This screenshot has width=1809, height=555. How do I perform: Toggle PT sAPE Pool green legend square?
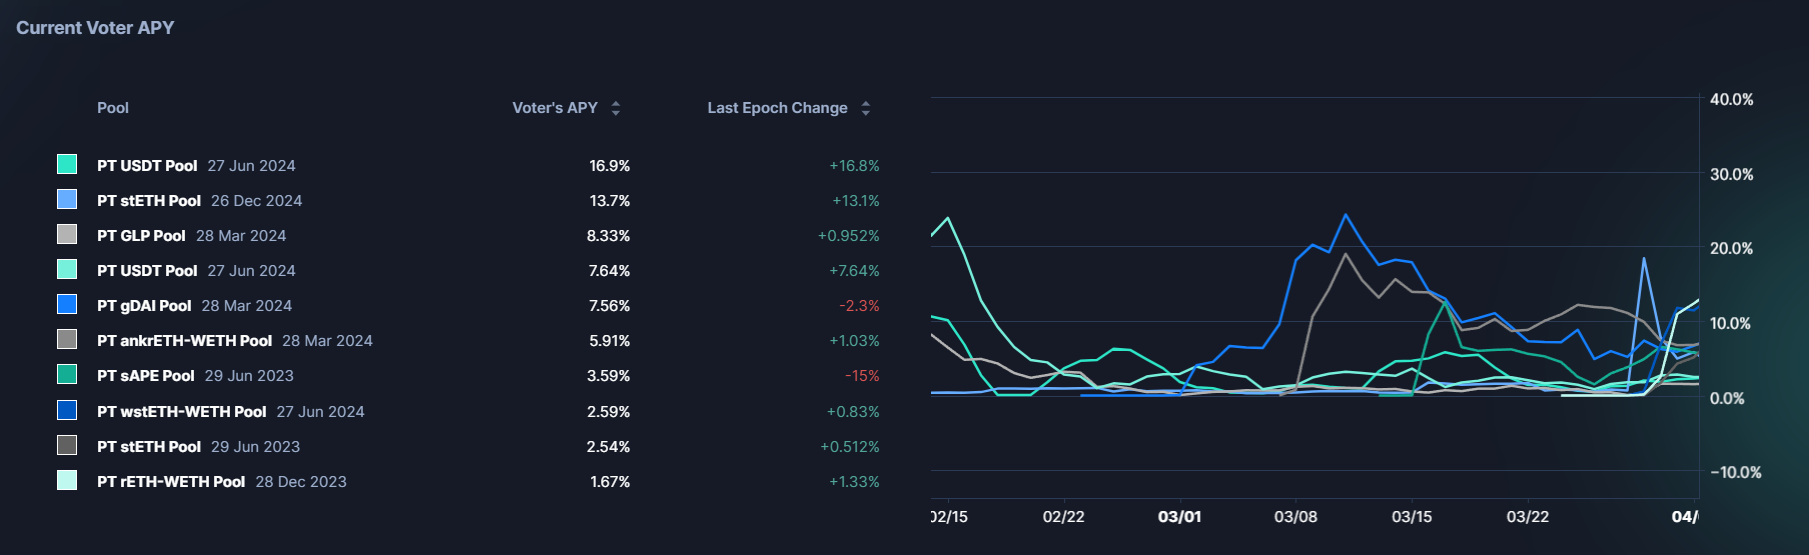tap(67, 374)
